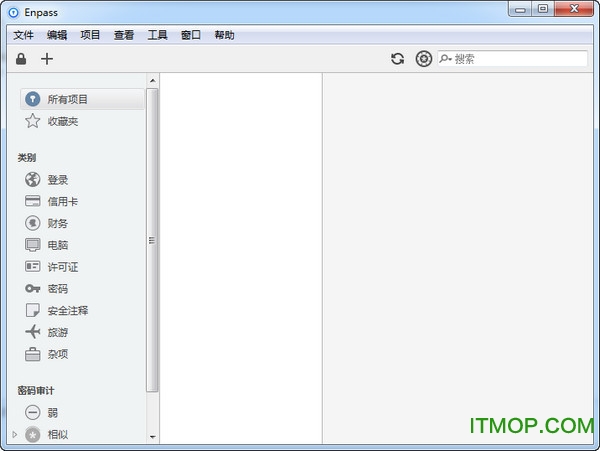The image size is (600, 451).
Task: Select 杂项 category label
Action: 58,354
